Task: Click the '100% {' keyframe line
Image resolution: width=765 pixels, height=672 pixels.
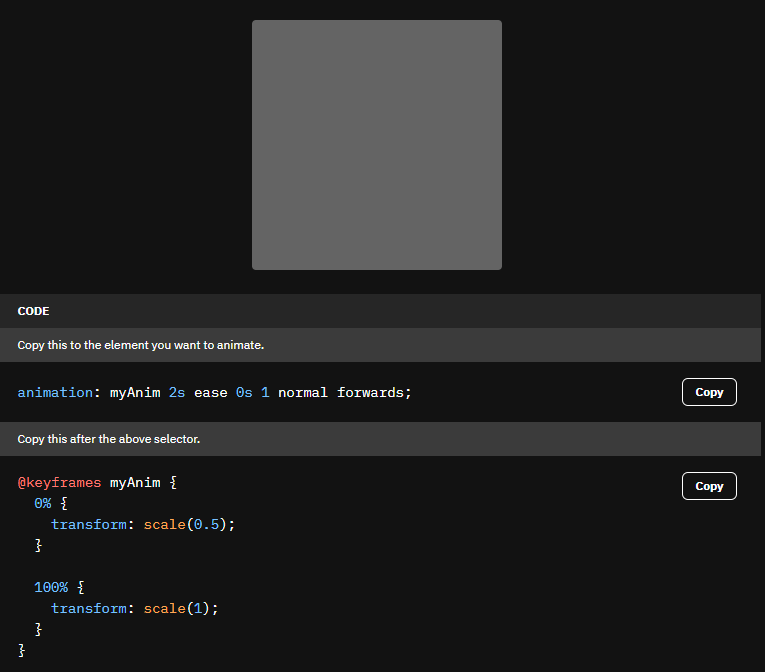Action: click(x=59, y=587)
